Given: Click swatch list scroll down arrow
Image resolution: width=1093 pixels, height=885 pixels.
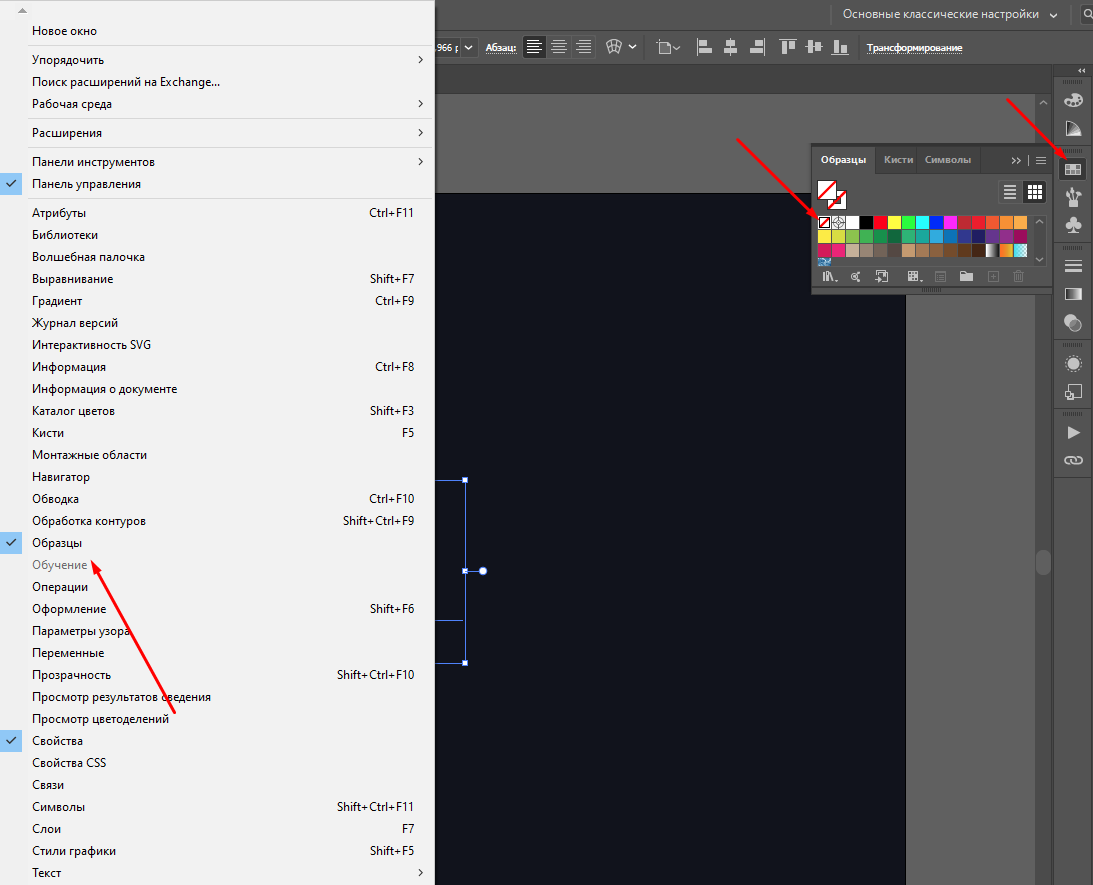Looking at the screenshot, I should click(x=1039, y=259).
